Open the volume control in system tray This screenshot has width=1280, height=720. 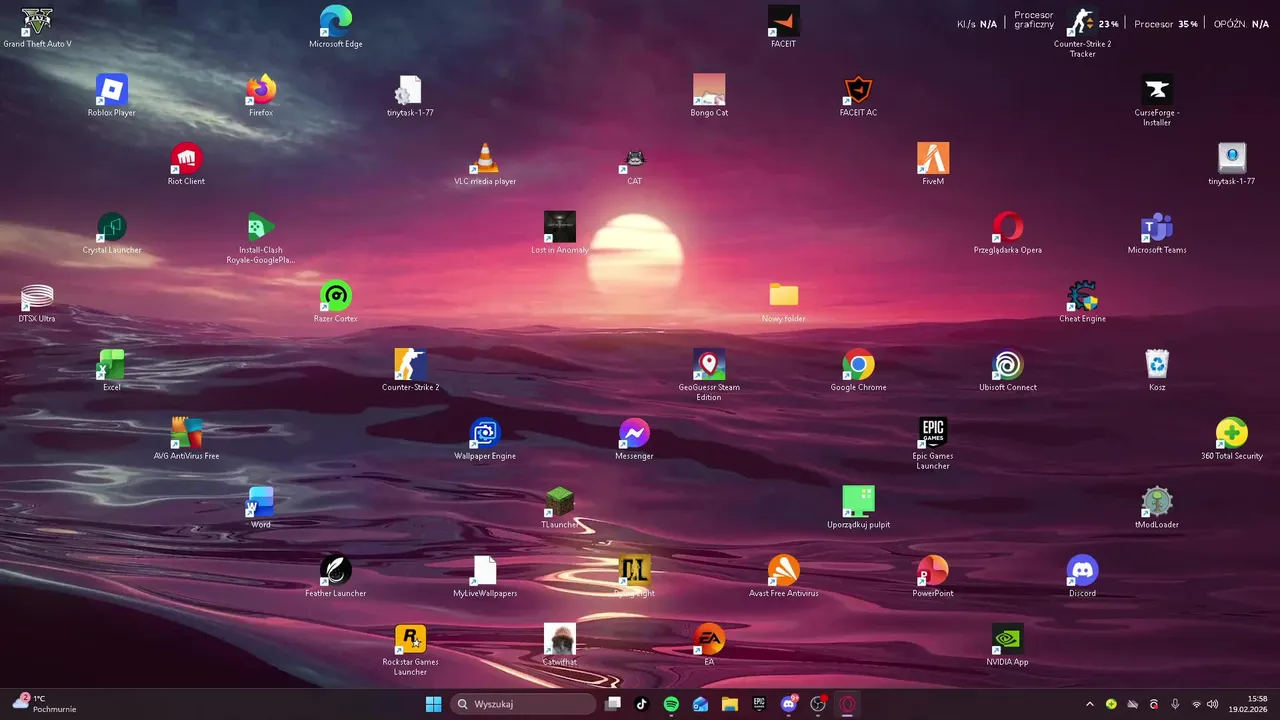1213,704
